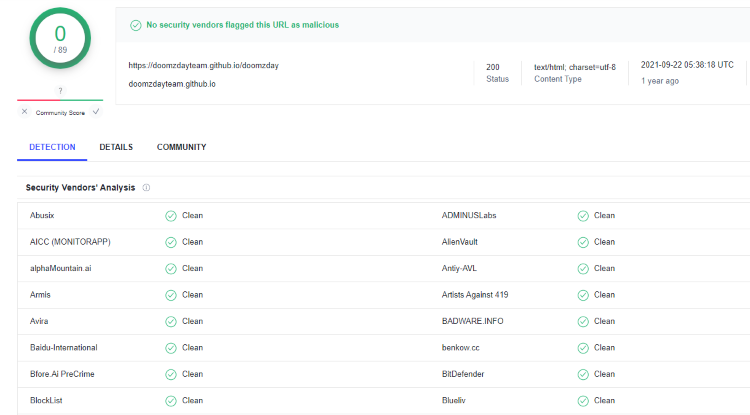Click the Clean check icon for alphaMountain.ai
750x415 pixels.
171,269
